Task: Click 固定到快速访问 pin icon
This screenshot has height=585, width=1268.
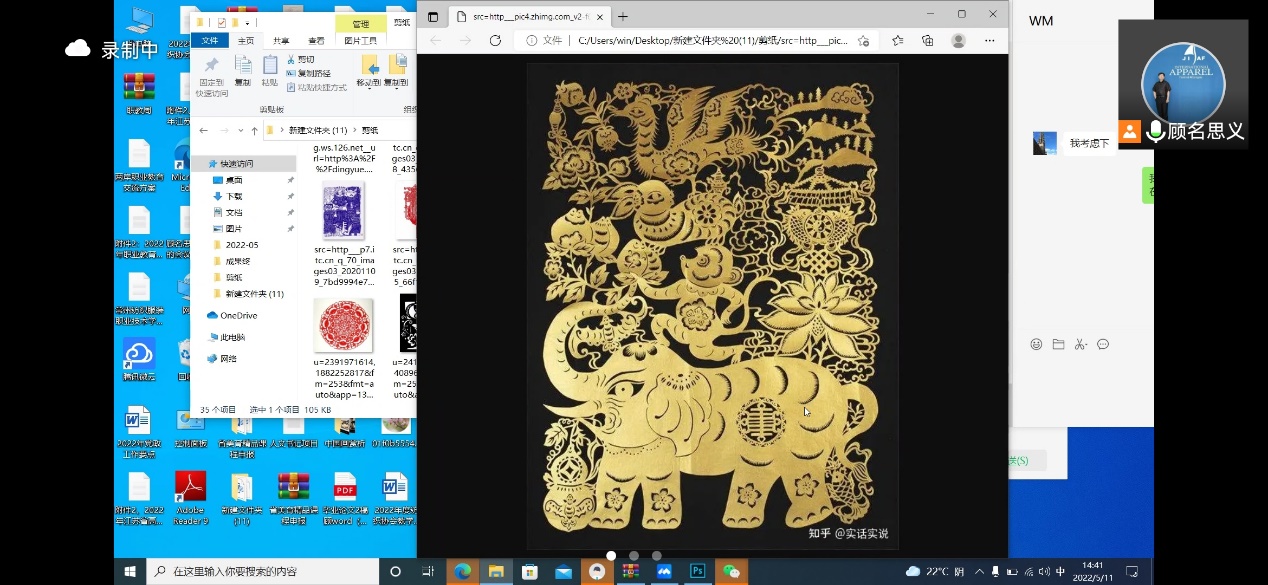Action: tap(211, 75)
